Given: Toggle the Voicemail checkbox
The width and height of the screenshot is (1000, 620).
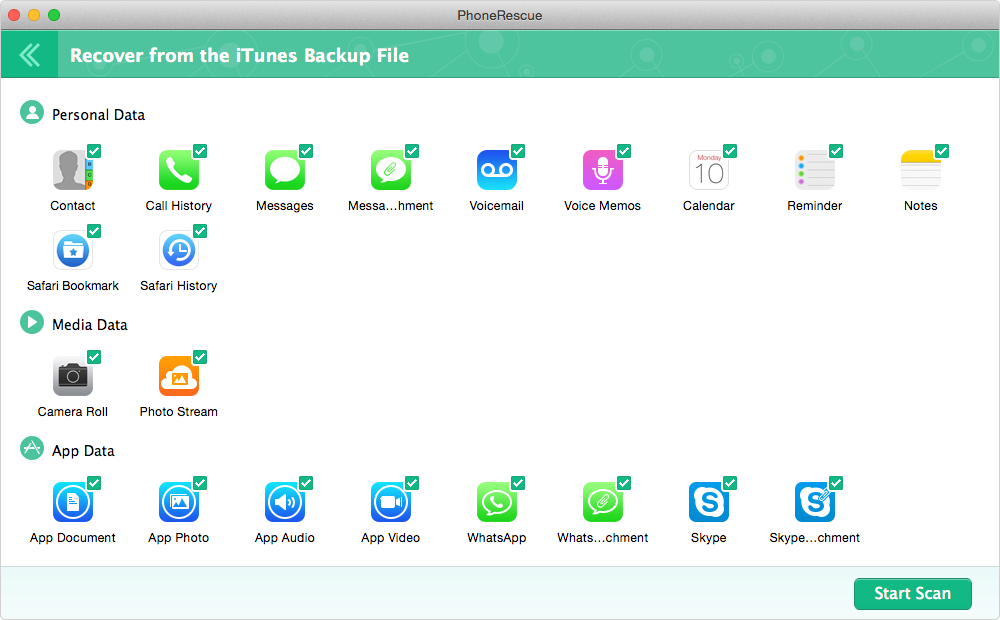Looking at the screenshot, I should pyautogui.click(x=518, y=151).
